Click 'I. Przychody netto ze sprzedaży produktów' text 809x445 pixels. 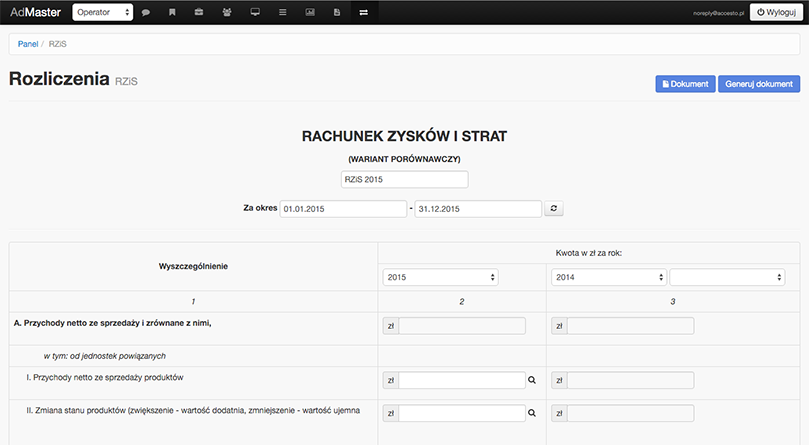pos(105,377)
